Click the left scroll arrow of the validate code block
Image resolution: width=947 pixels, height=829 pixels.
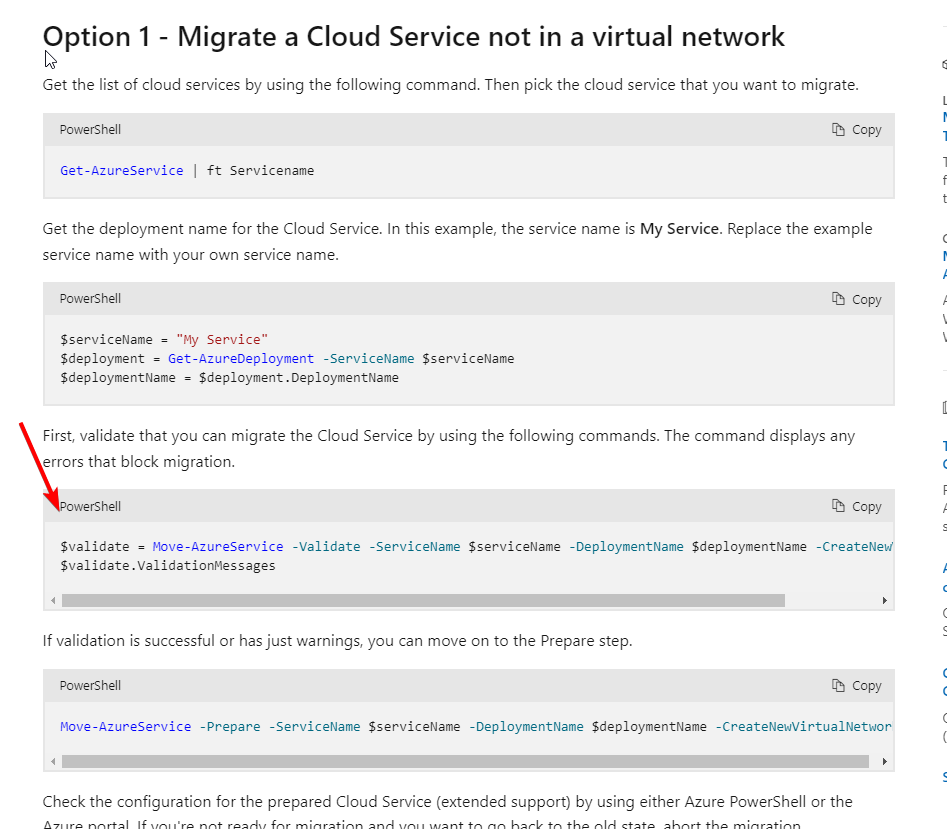tap(53, 601)
